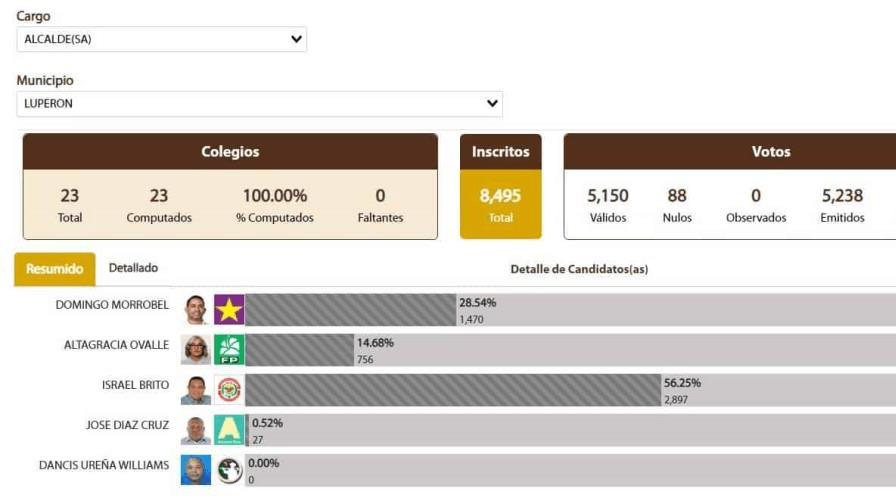
Task: Open the Municipio dropdown showing LUPERON
Action: click(259, 104)
